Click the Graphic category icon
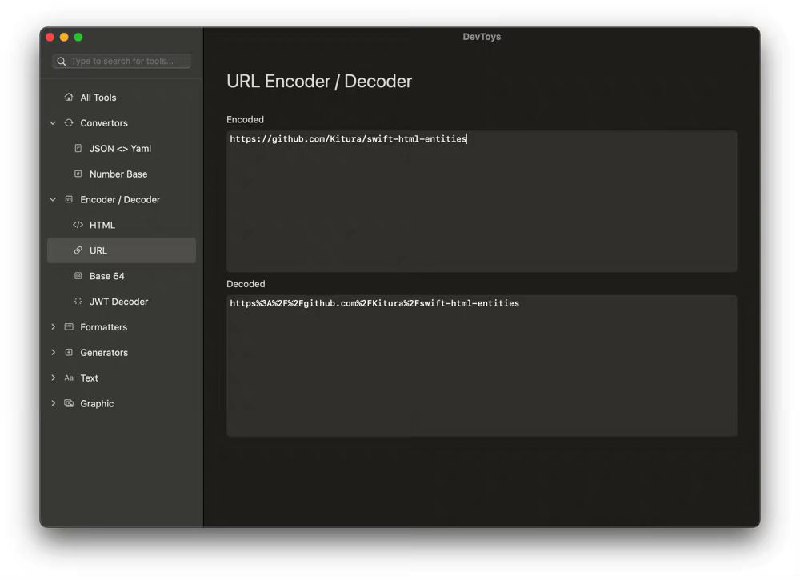Image resolution: width=800 pixels, height=580 pixels. coord(69,403)
